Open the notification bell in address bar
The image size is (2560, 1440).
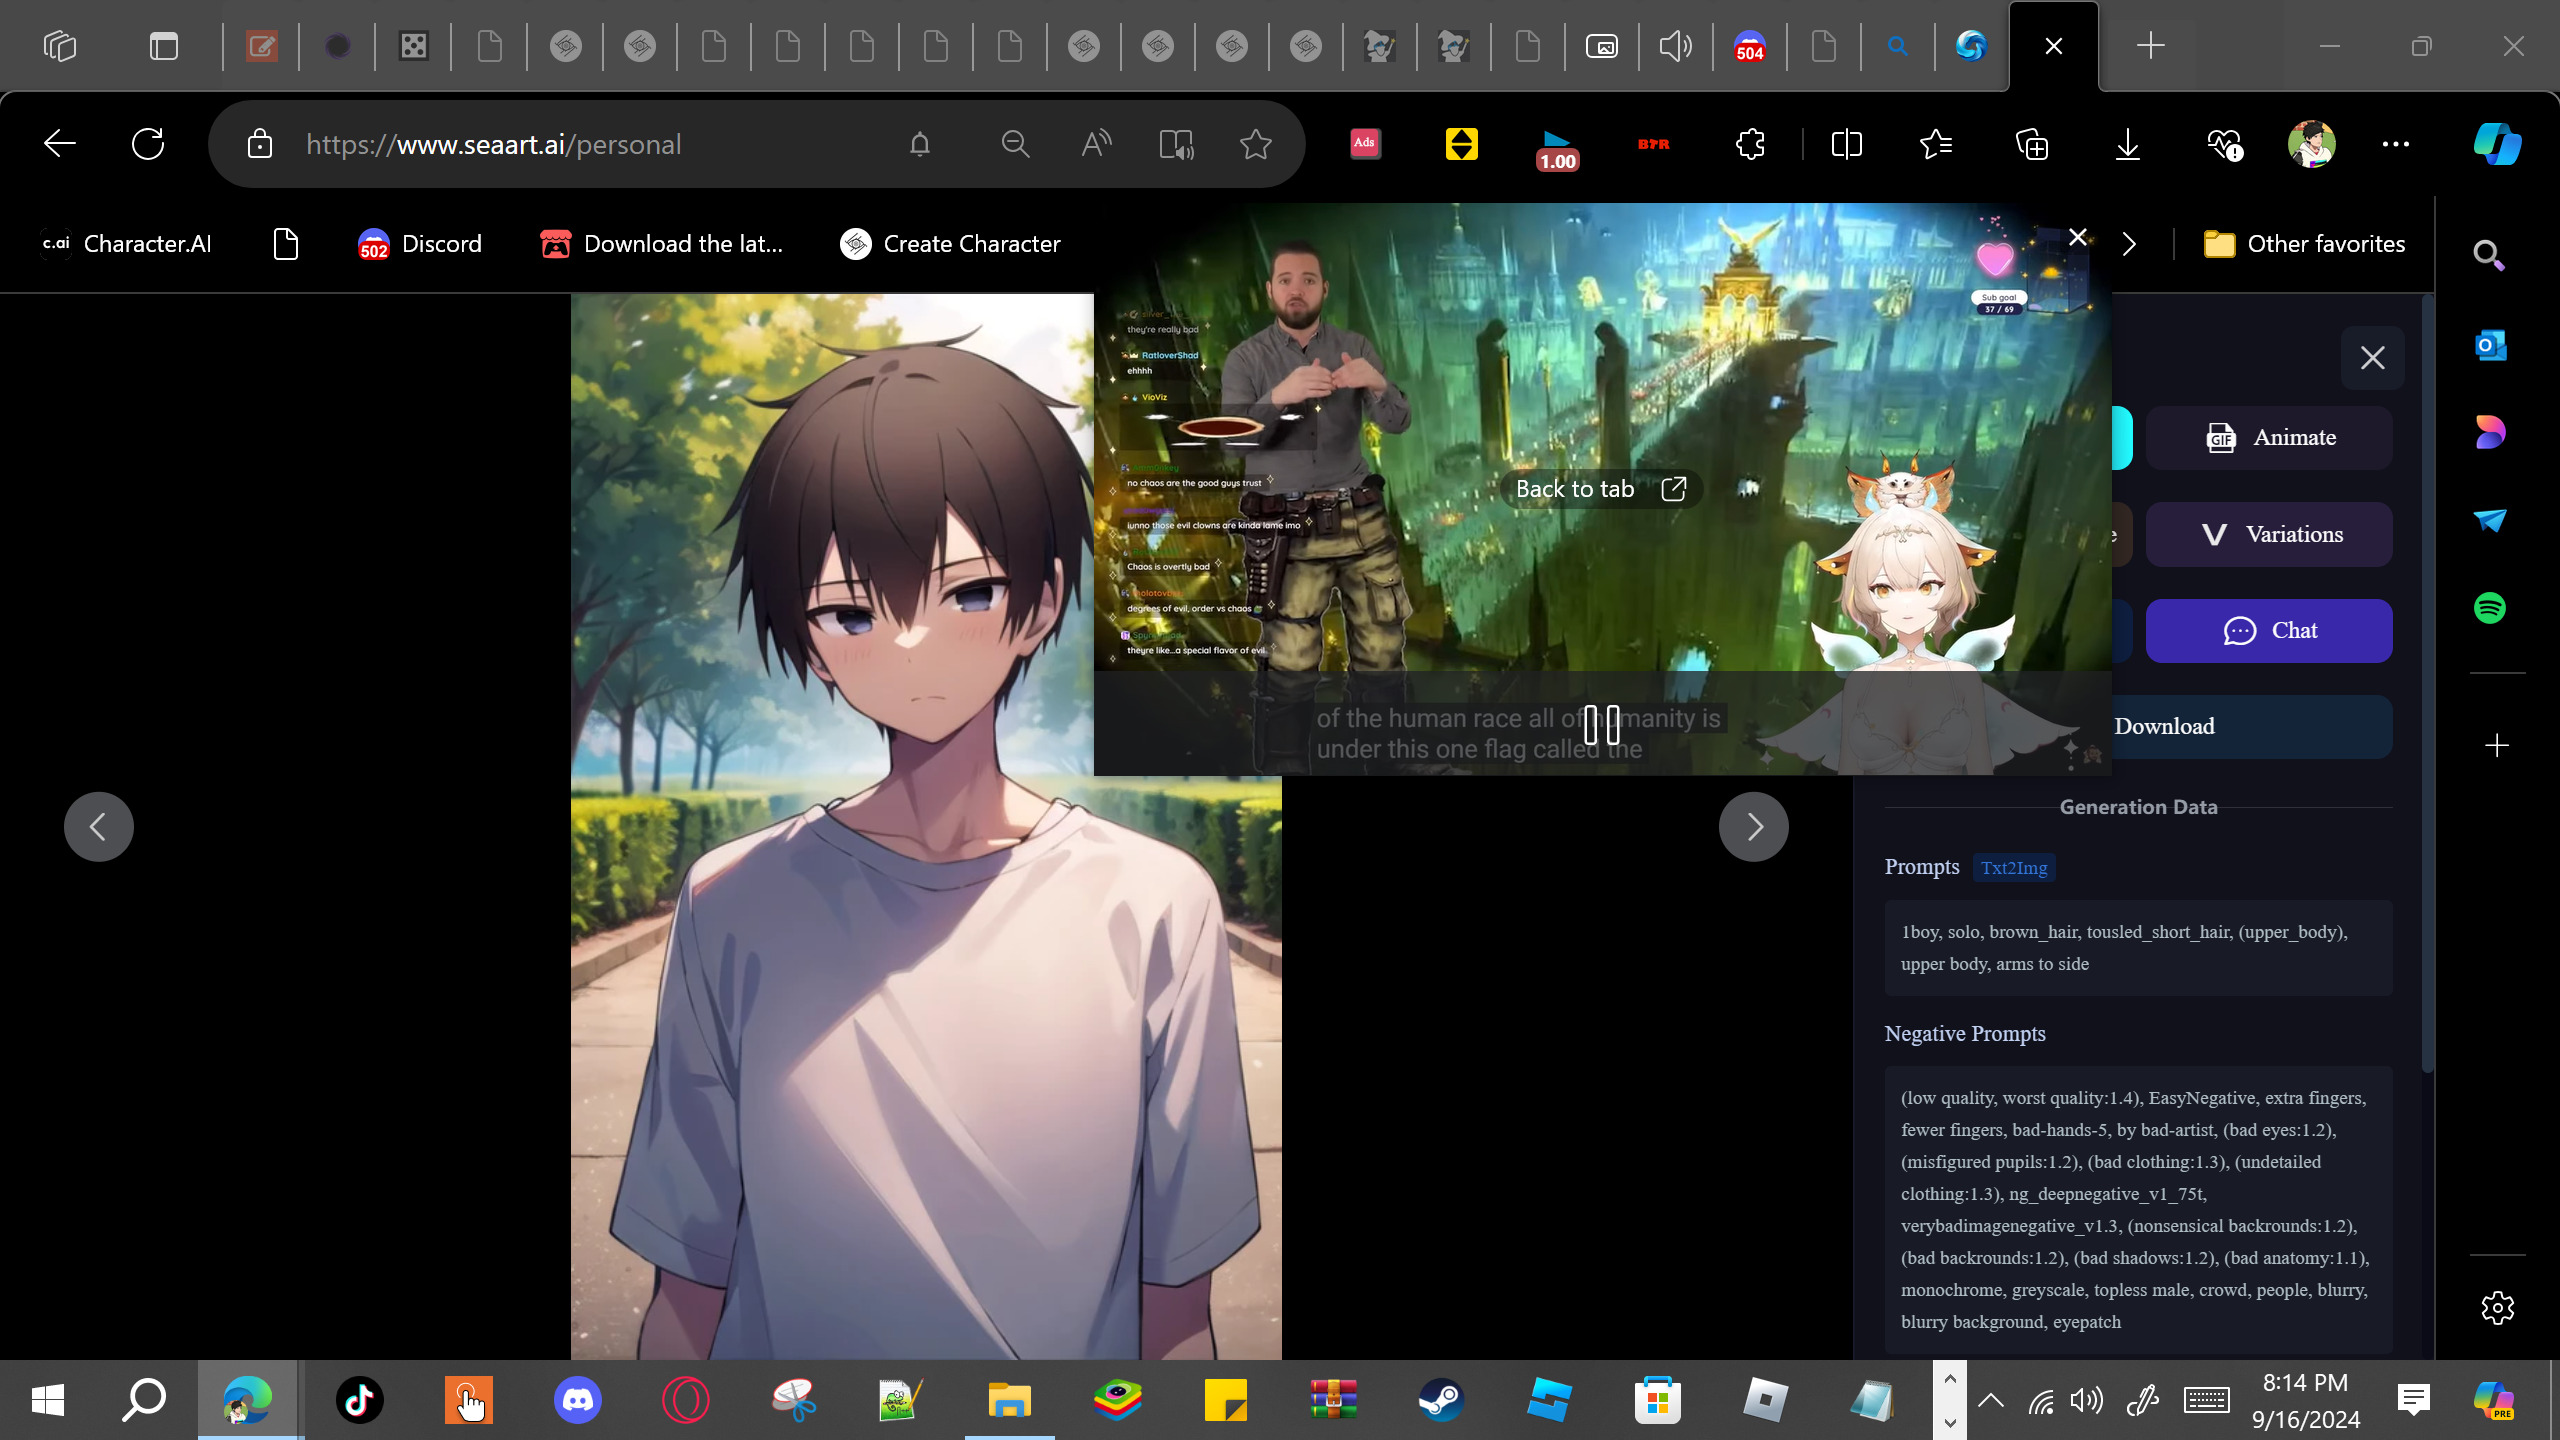920,144
